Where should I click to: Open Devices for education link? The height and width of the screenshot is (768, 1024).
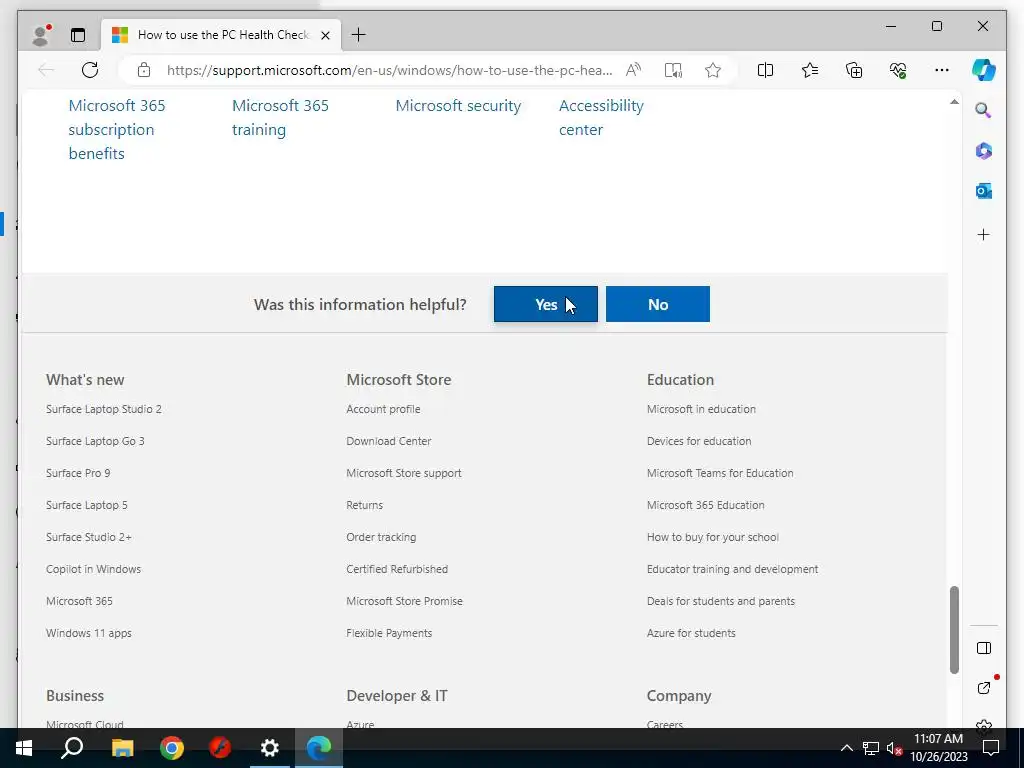pos(699,441)
